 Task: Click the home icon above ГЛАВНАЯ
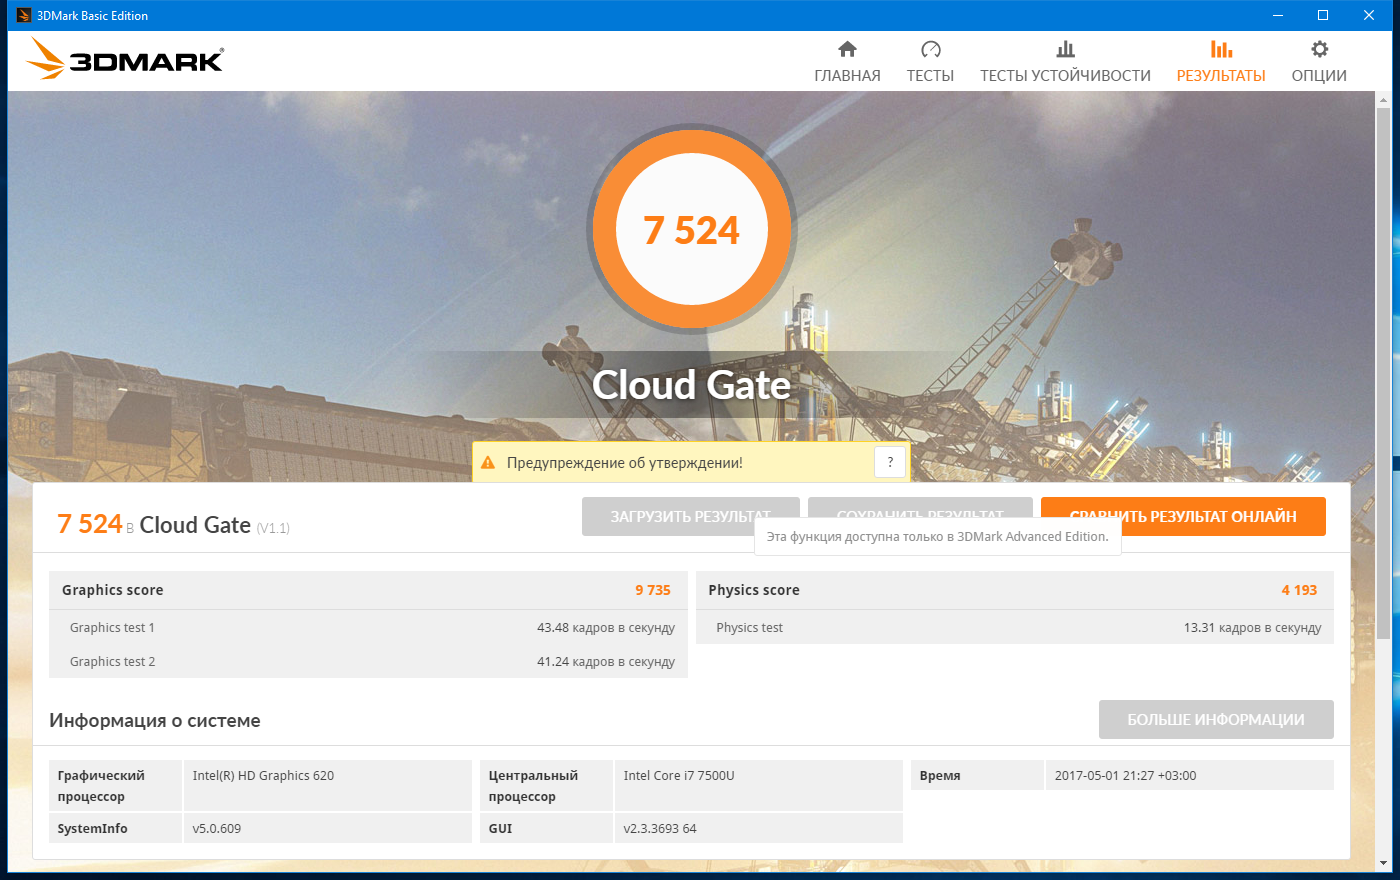coord(847,49)
